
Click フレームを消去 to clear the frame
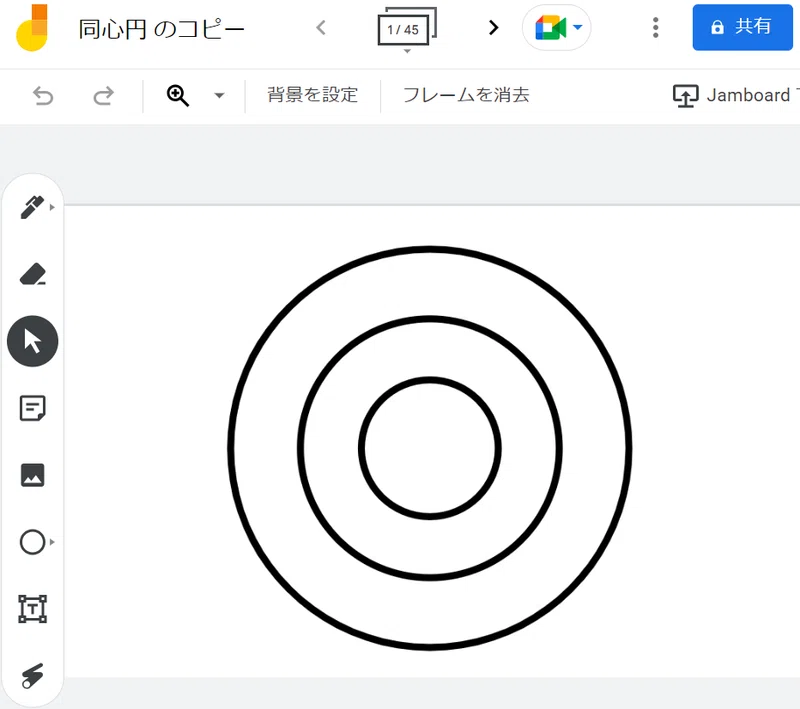click(x=466, y=95)
